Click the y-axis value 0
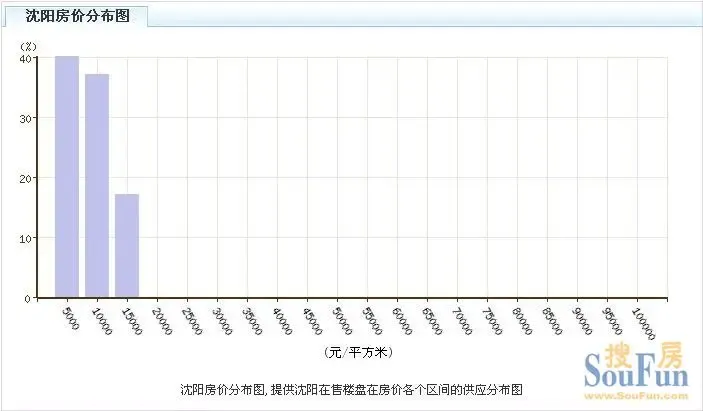This screenshot has width=703, height=411. [x=28, y=299]
